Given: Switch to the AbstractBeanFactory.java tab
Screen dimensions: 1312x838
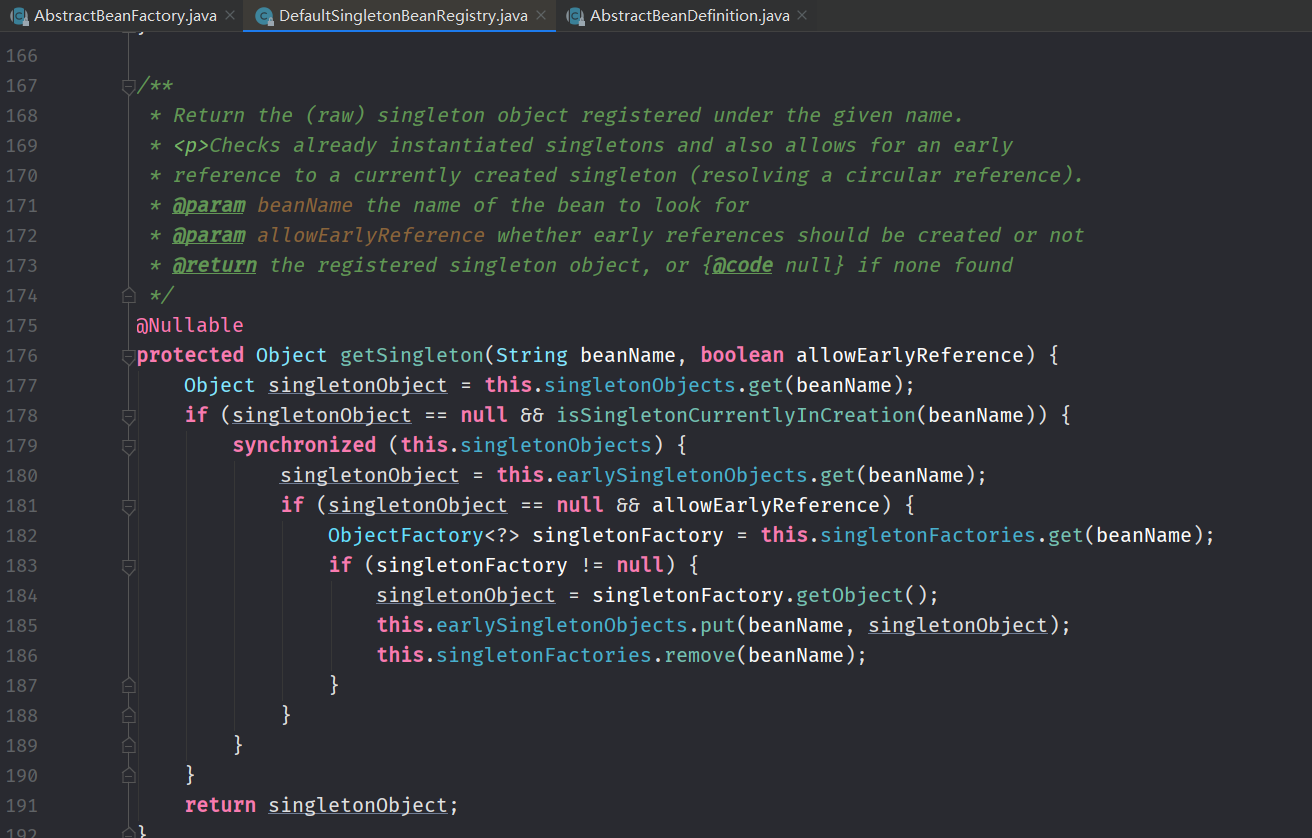Looking at the screenshot, I should (122, 16).
